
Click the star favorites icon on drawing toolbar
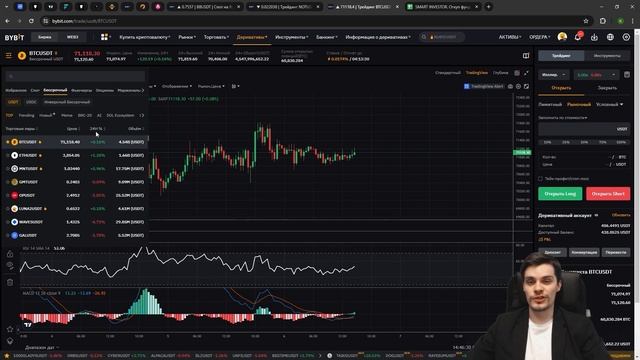coord(10,329)
